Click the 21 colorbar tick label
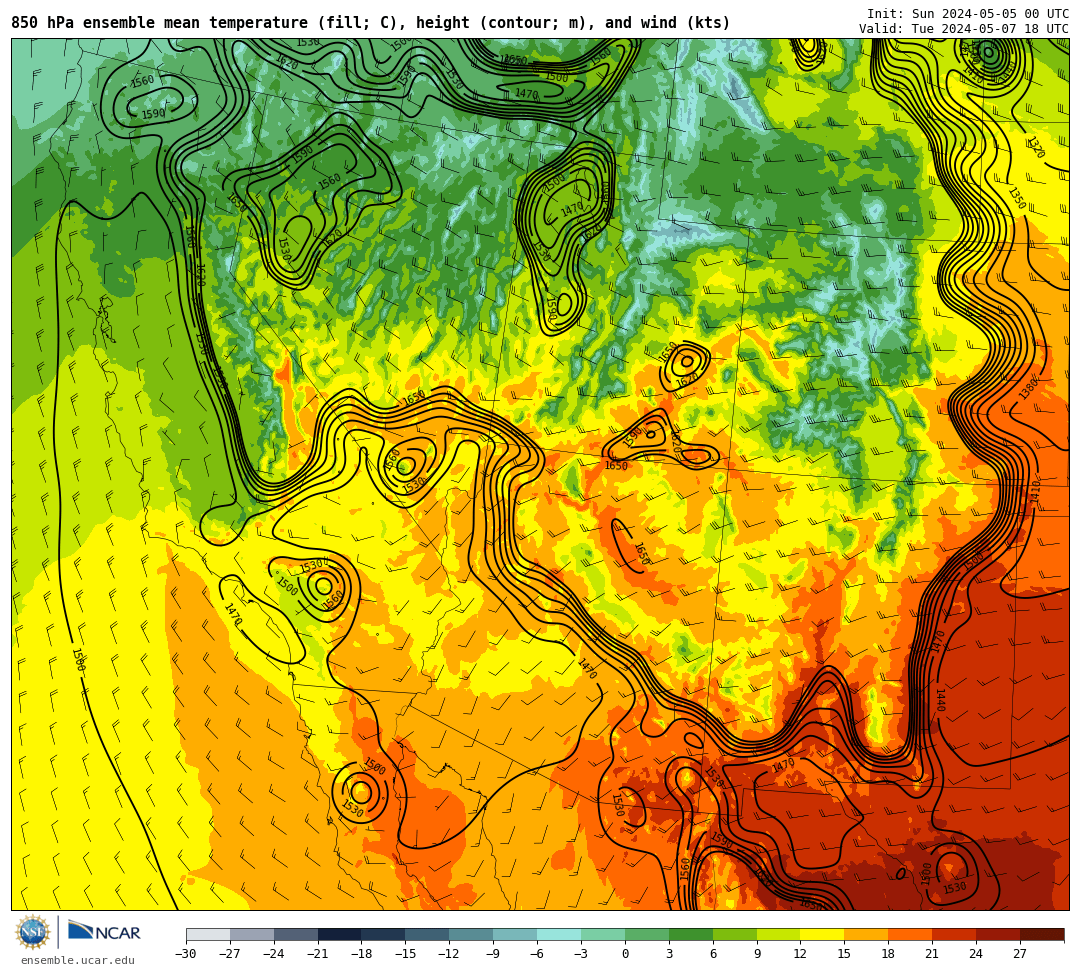This screenshot has width=1080, height=973. (932, 954)
